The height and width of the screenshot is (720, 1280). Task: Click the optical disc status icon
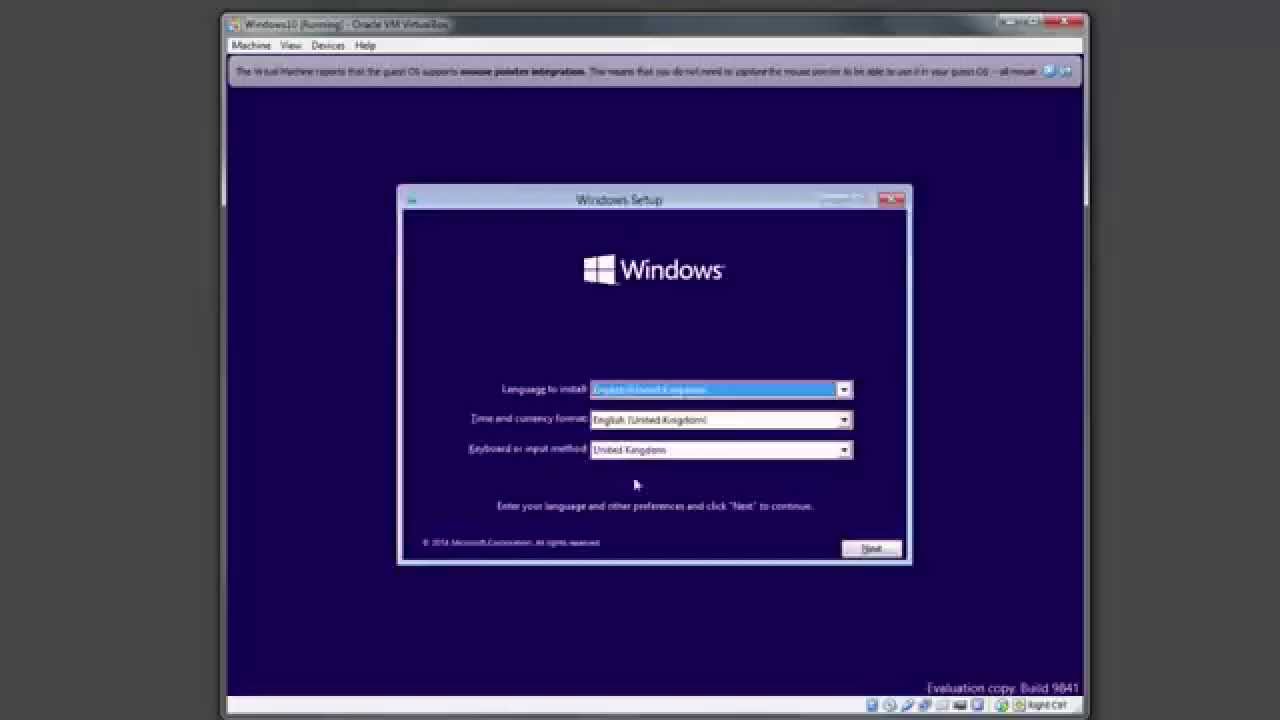(890, 705)
